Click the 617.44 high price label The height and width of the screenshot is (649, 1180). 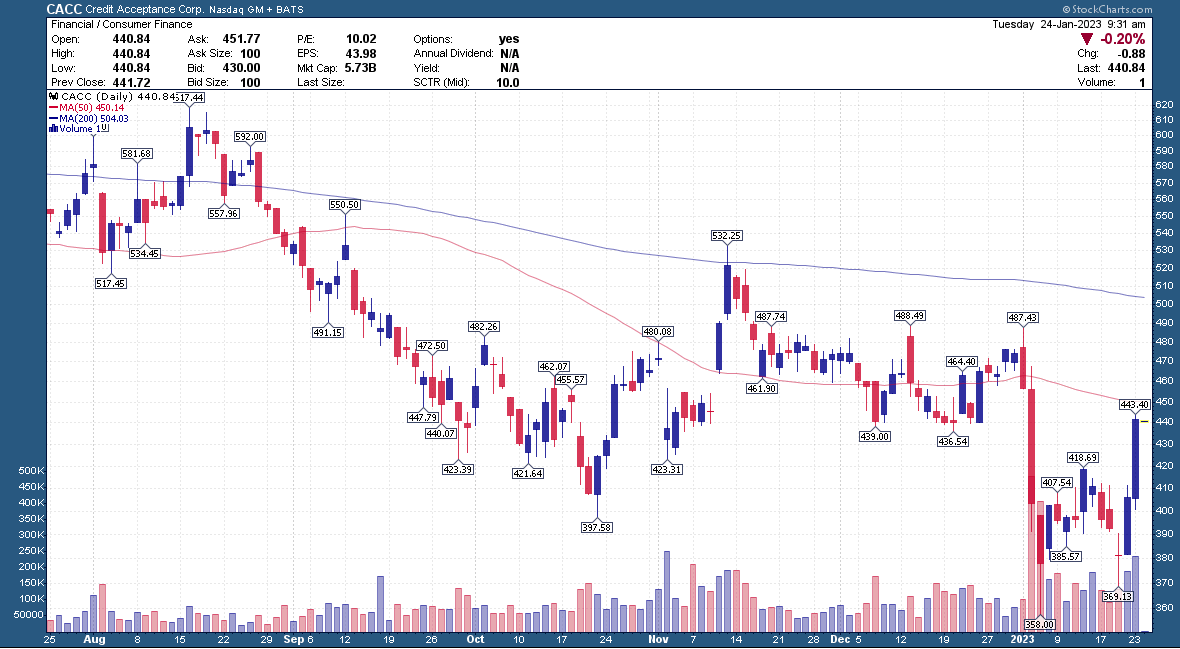click(188, 97)
